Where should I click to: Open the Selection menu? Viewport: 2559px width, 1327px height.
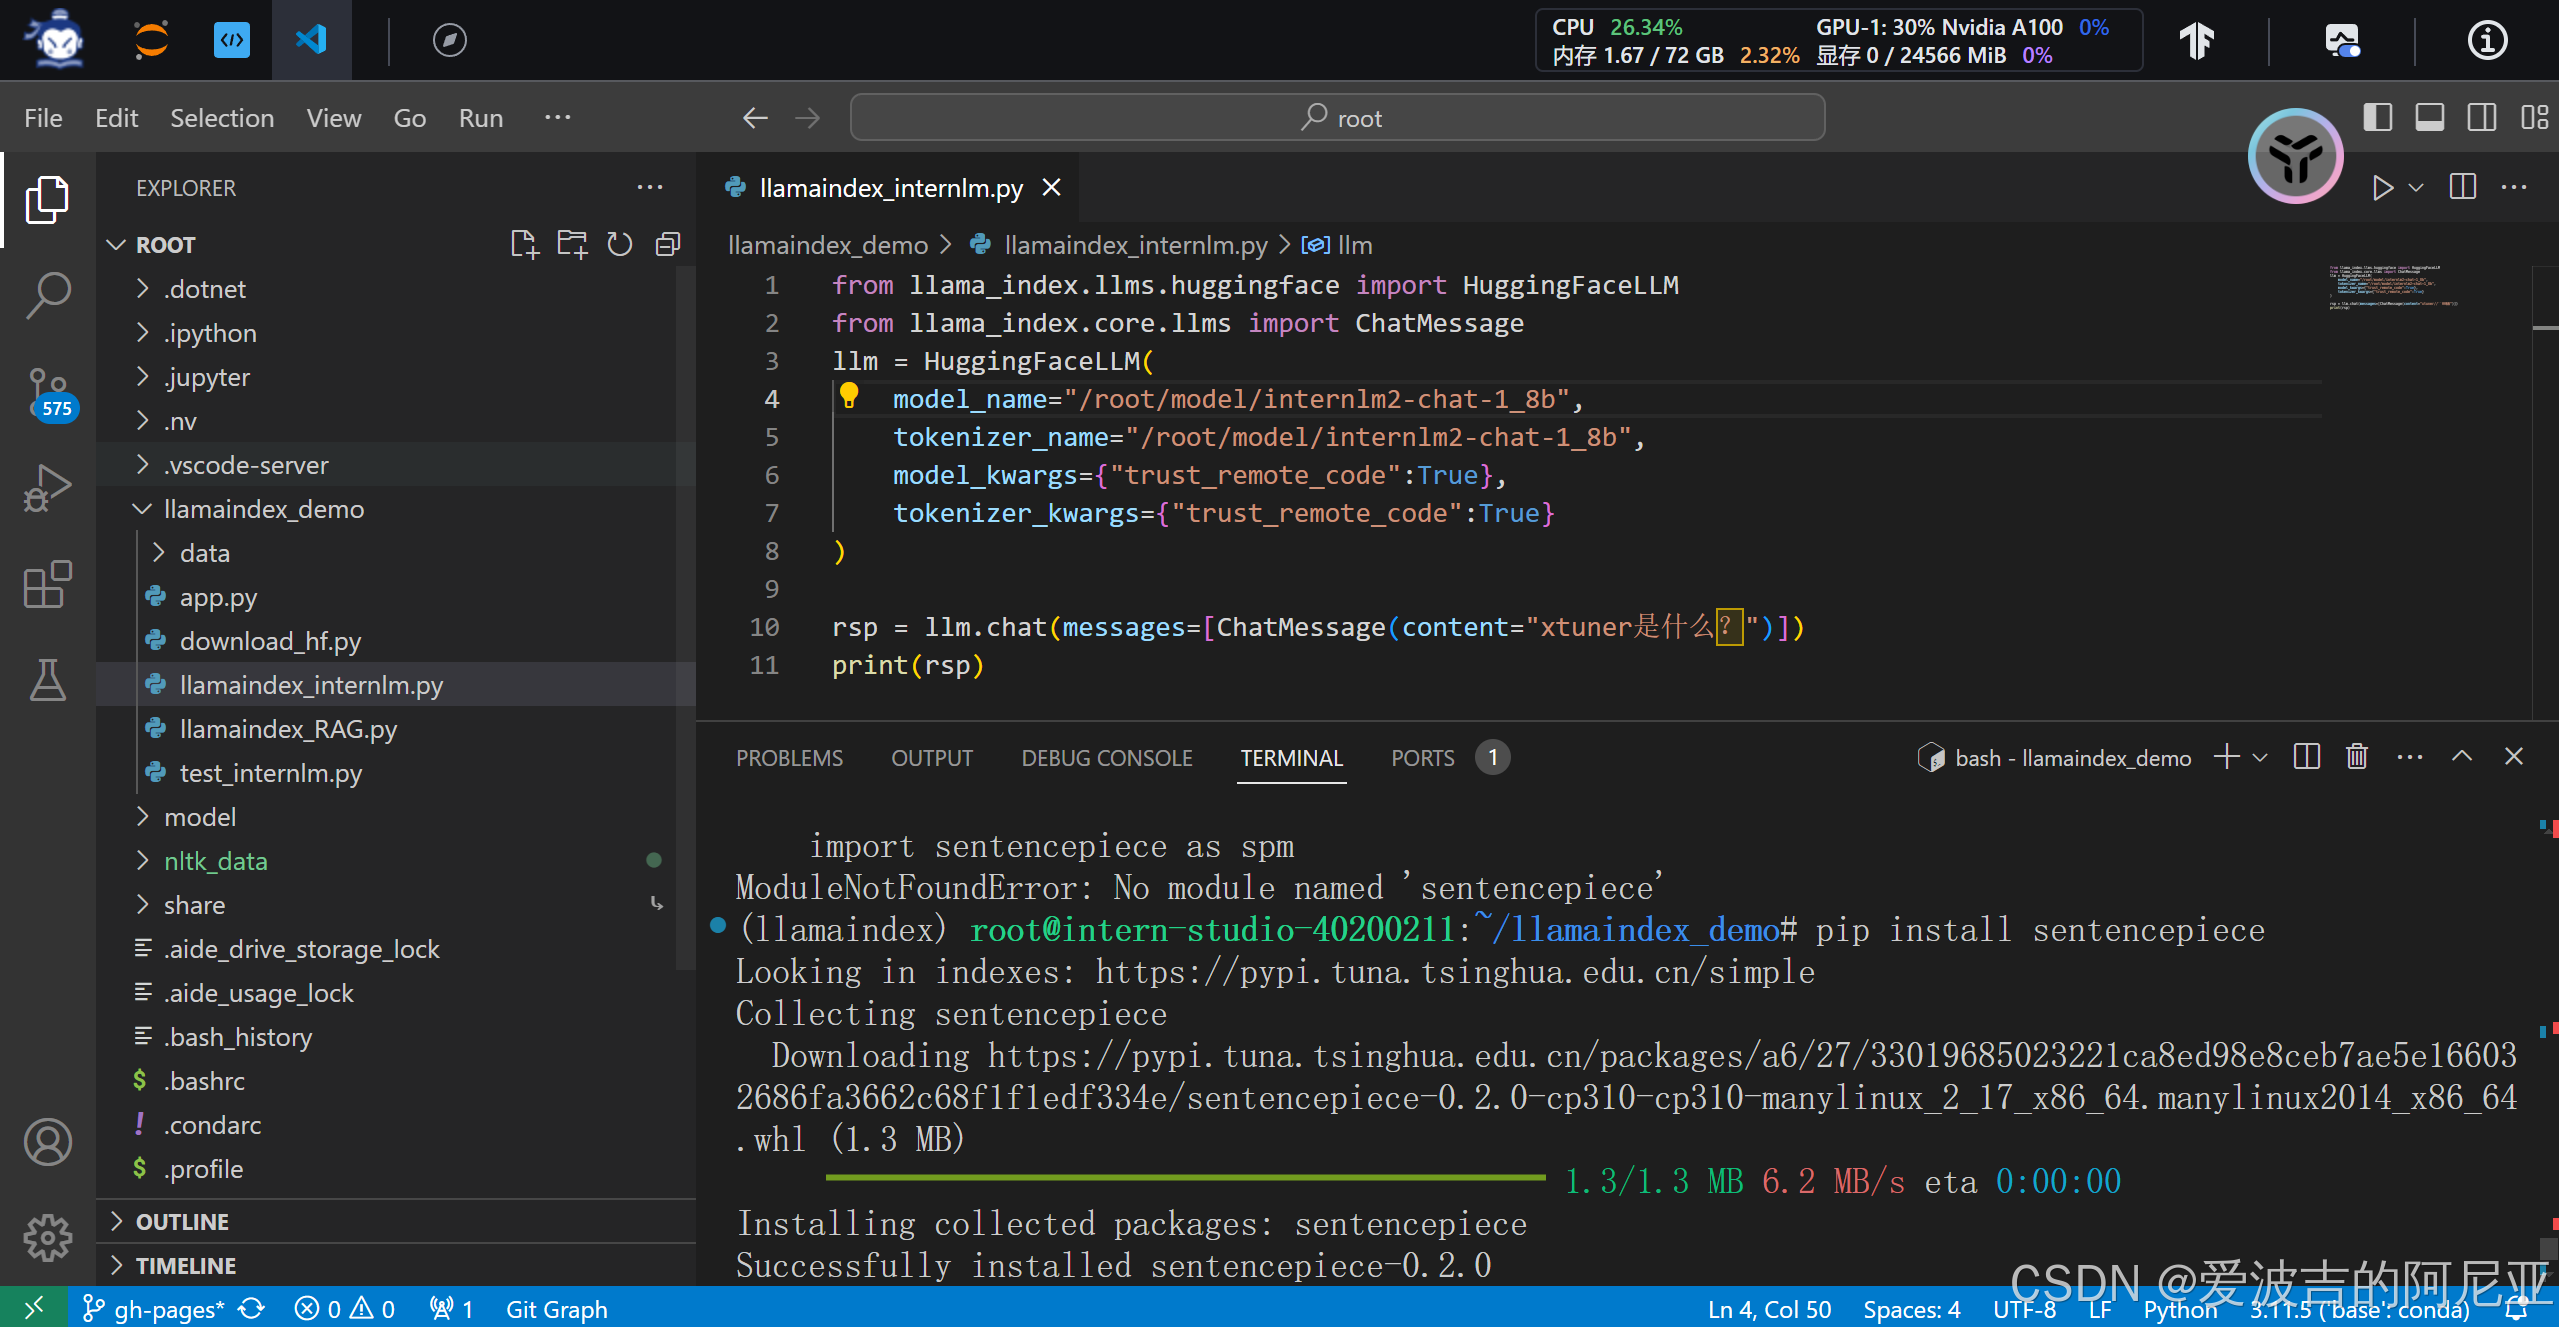pos(221,118)
